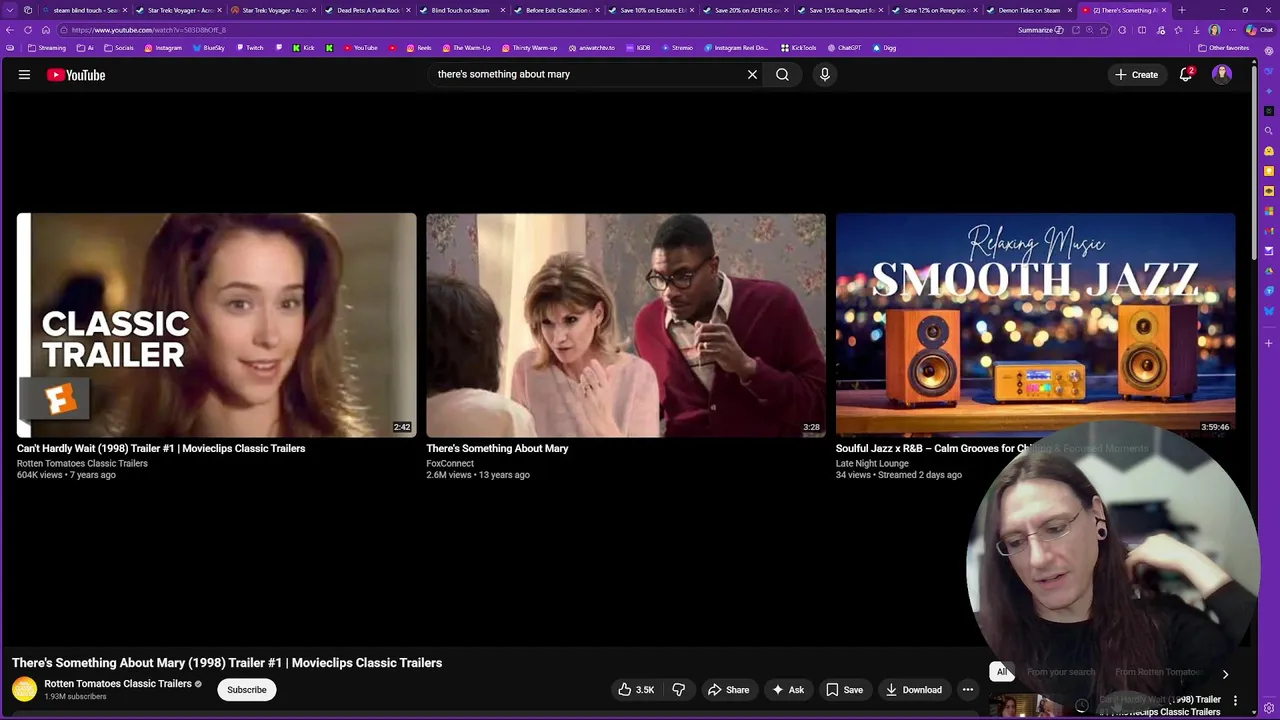The width and height of the screenshot is (1280, 720).
Task: Open Stremio bookmark
Action: click(x=677, y=48)
